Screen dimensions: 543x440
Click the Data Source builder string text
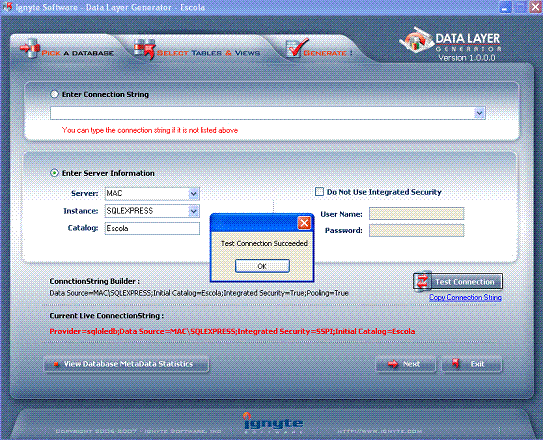point(199,293)
